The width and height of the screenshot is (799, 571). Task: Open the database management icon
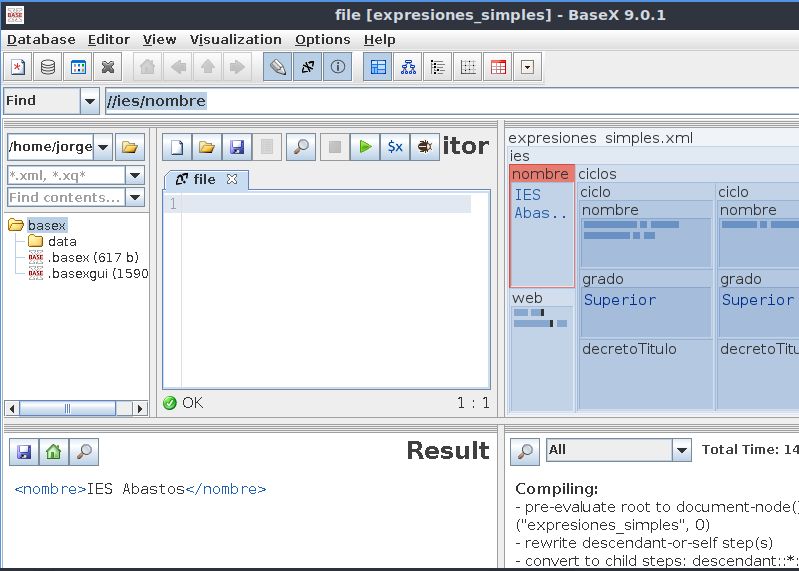click(x=47, y=68)
